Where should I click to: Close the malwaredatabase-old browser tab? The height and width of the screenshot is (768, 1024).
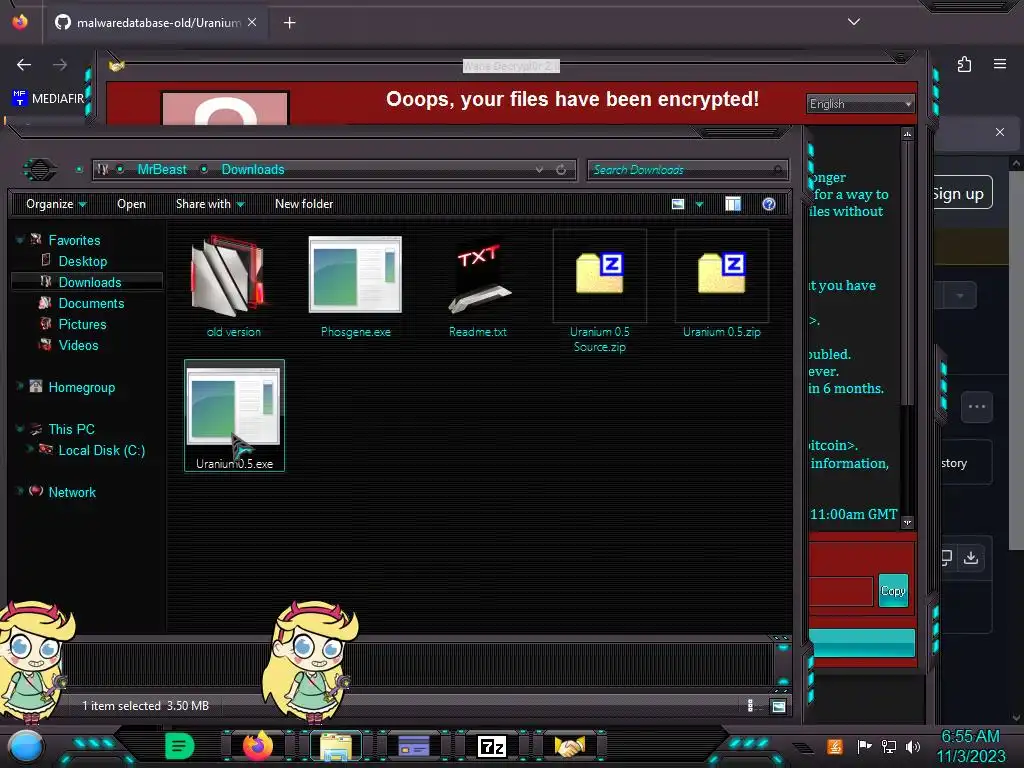coord(252,23)
